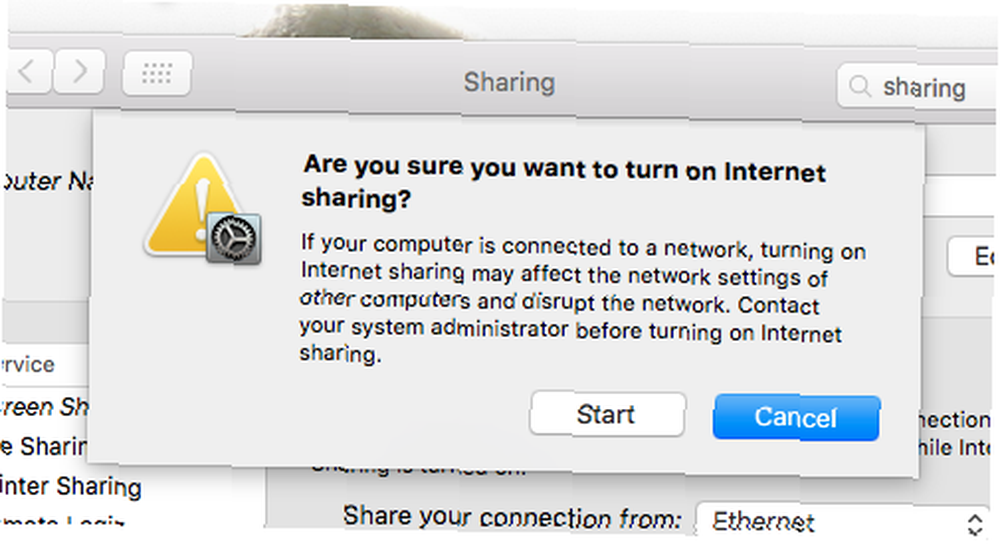1000x544 pixels.
Task: Cancel the Internet sharing dialog
Action: coord(796,418)
